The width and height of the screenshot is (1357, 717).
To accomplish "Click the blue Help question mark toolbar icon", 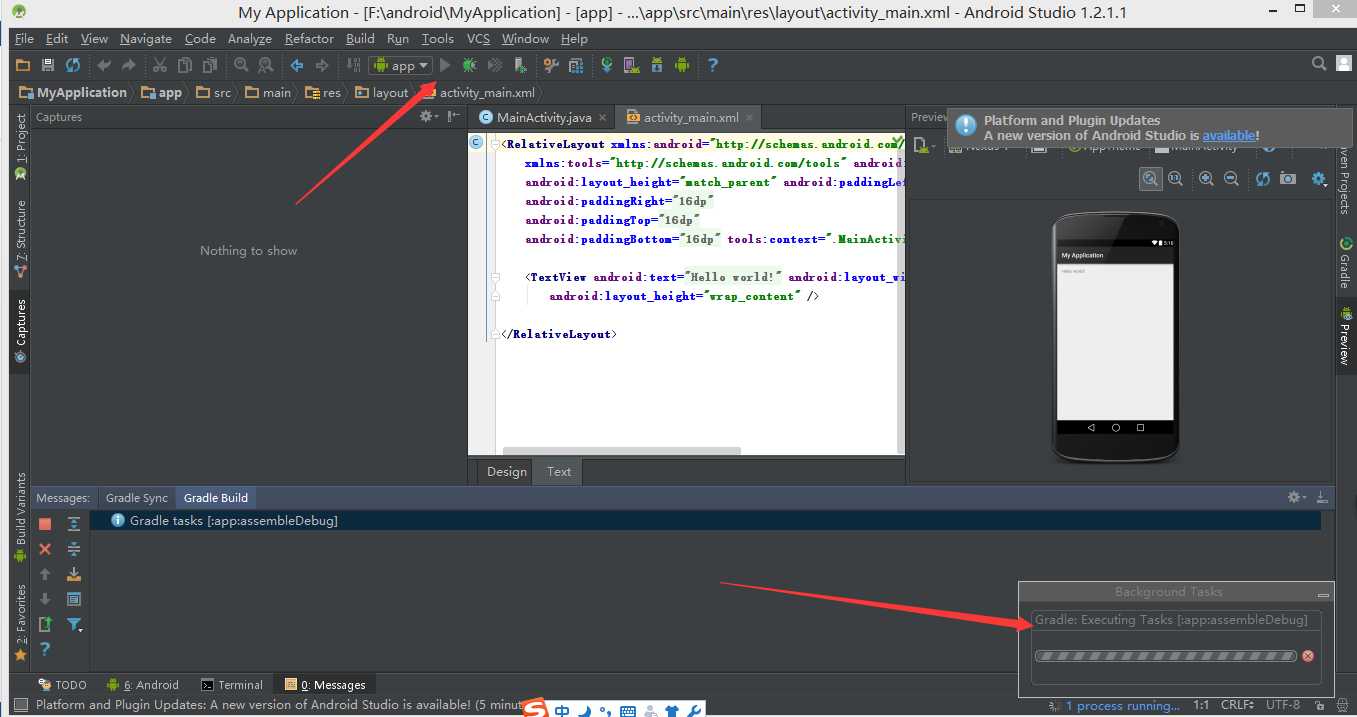I will click(713, 65).
